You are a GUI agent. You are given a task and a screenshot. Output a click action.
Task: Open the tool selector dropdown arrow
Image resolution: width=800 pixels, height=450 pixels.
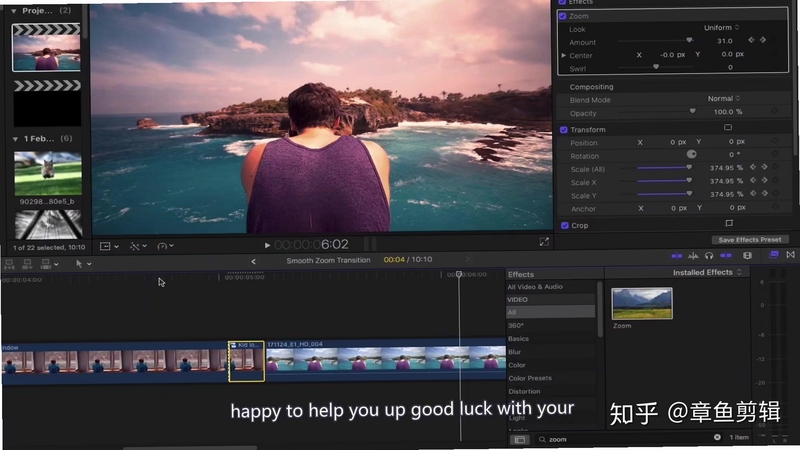coord(89,264)
